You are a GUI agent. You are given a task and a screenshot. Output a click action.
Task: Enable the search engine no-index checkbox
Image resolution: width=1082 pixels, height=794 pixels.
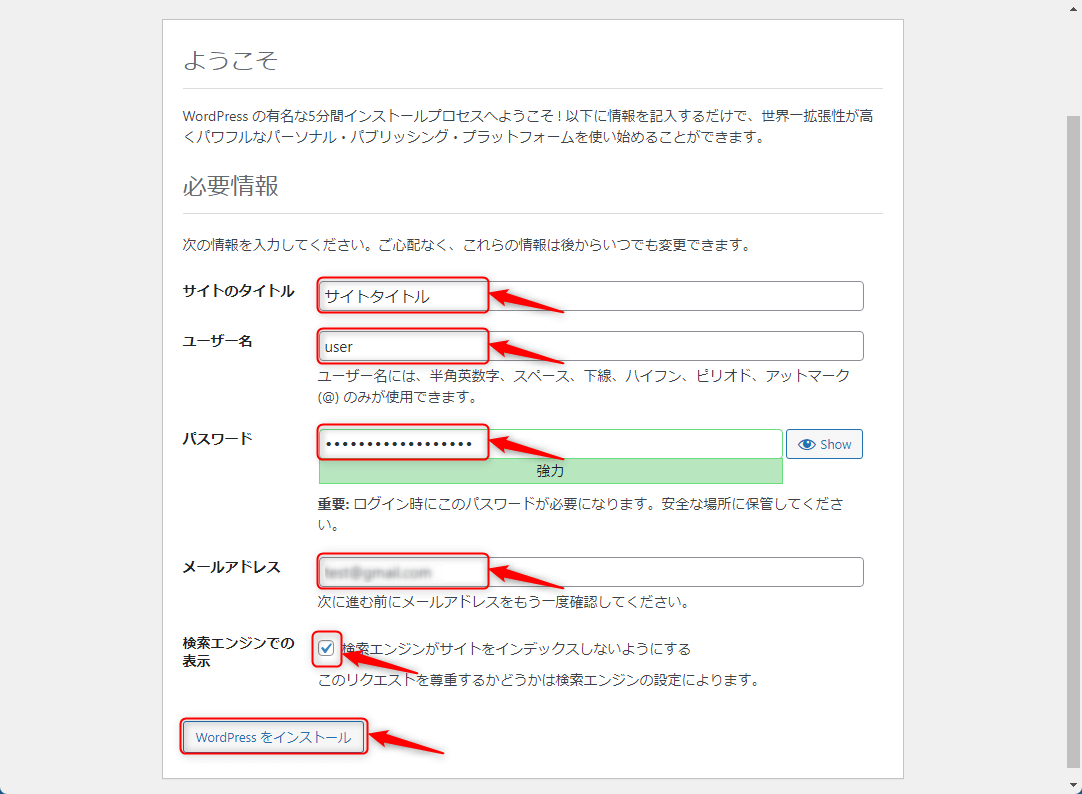point(327,649)
